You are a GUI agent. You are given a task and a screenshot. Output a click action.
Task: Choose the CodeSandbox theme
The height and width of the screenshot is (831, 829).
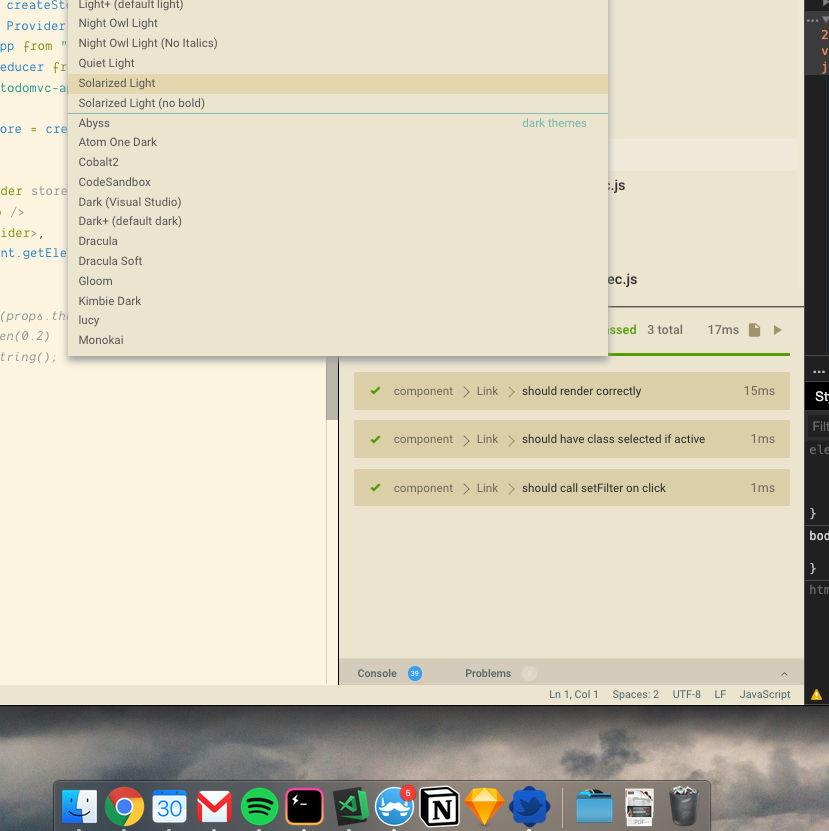click(x=338, y=182)
